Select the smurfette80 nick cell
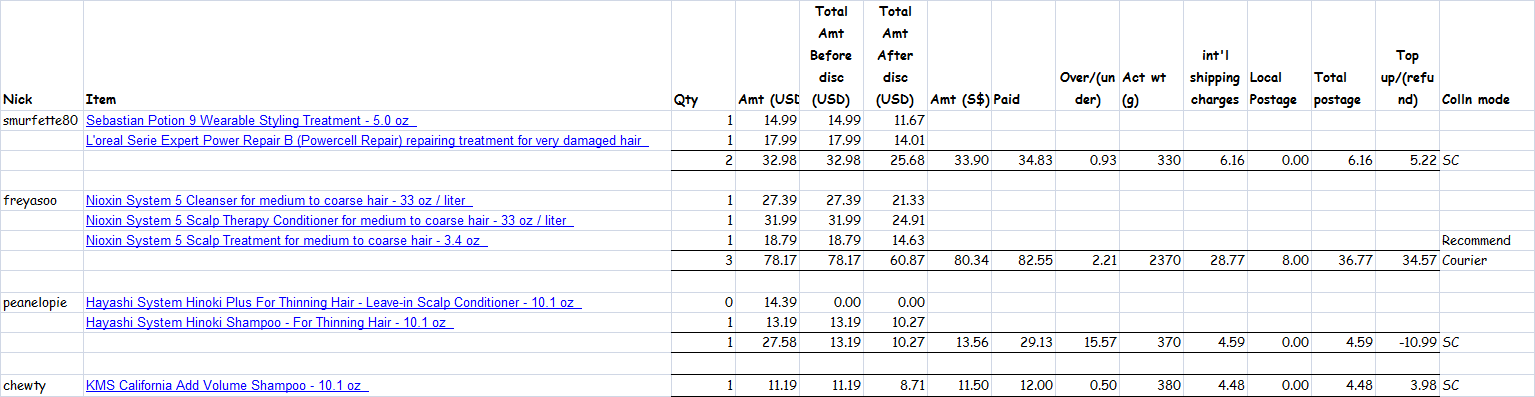 (x=41, y=120)
